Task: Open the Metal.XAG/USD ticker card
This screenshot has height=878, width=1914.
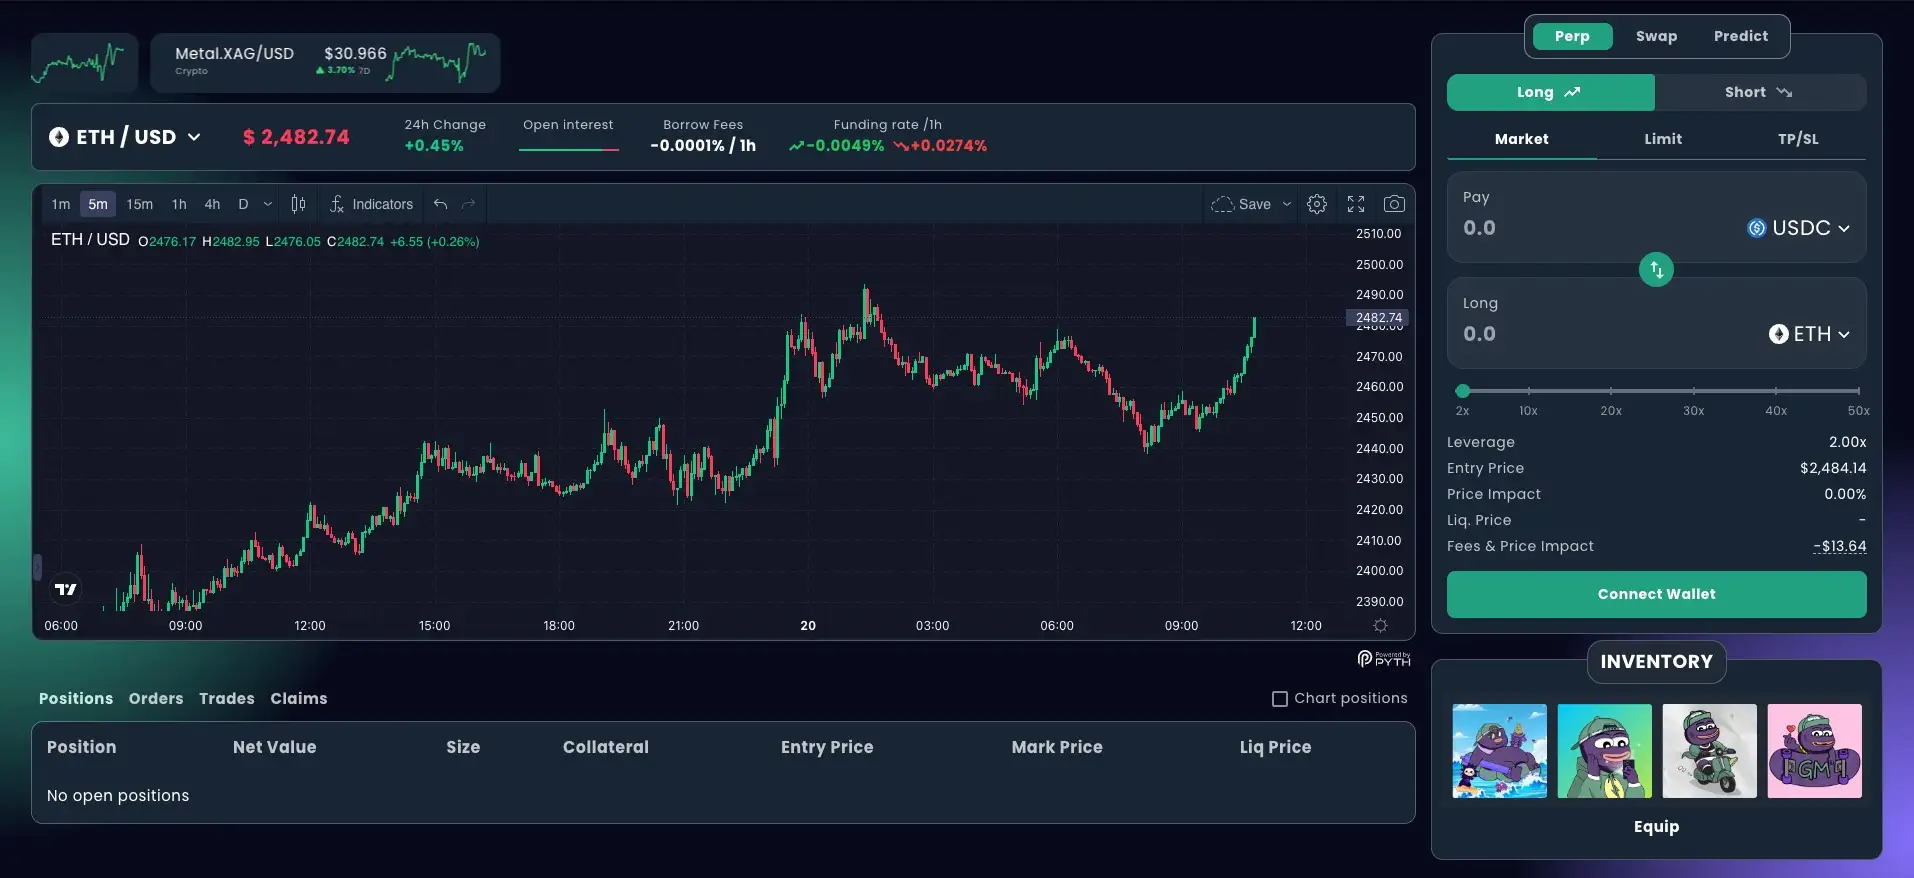Action: [x=325, y=63]
